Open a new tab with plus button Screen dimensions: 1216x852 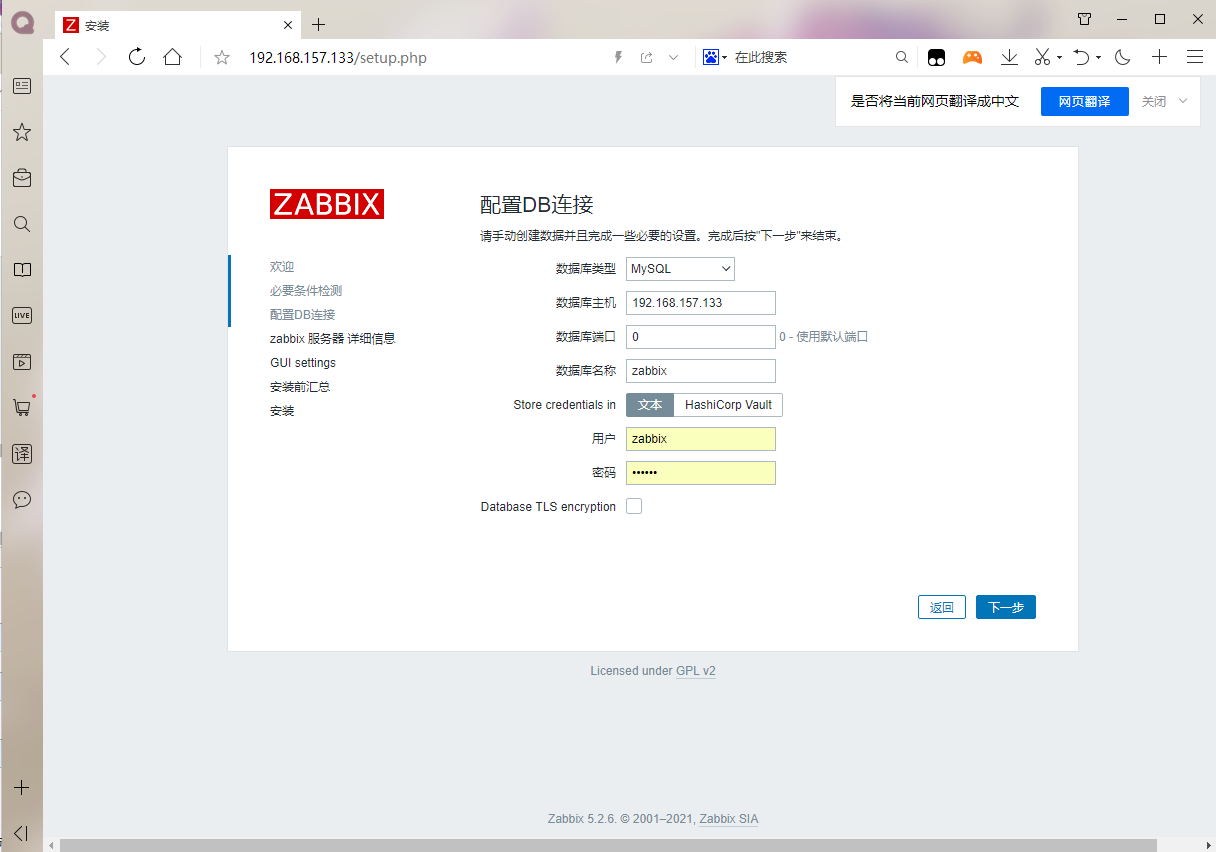pyautogui.click(x=318, y=25)
